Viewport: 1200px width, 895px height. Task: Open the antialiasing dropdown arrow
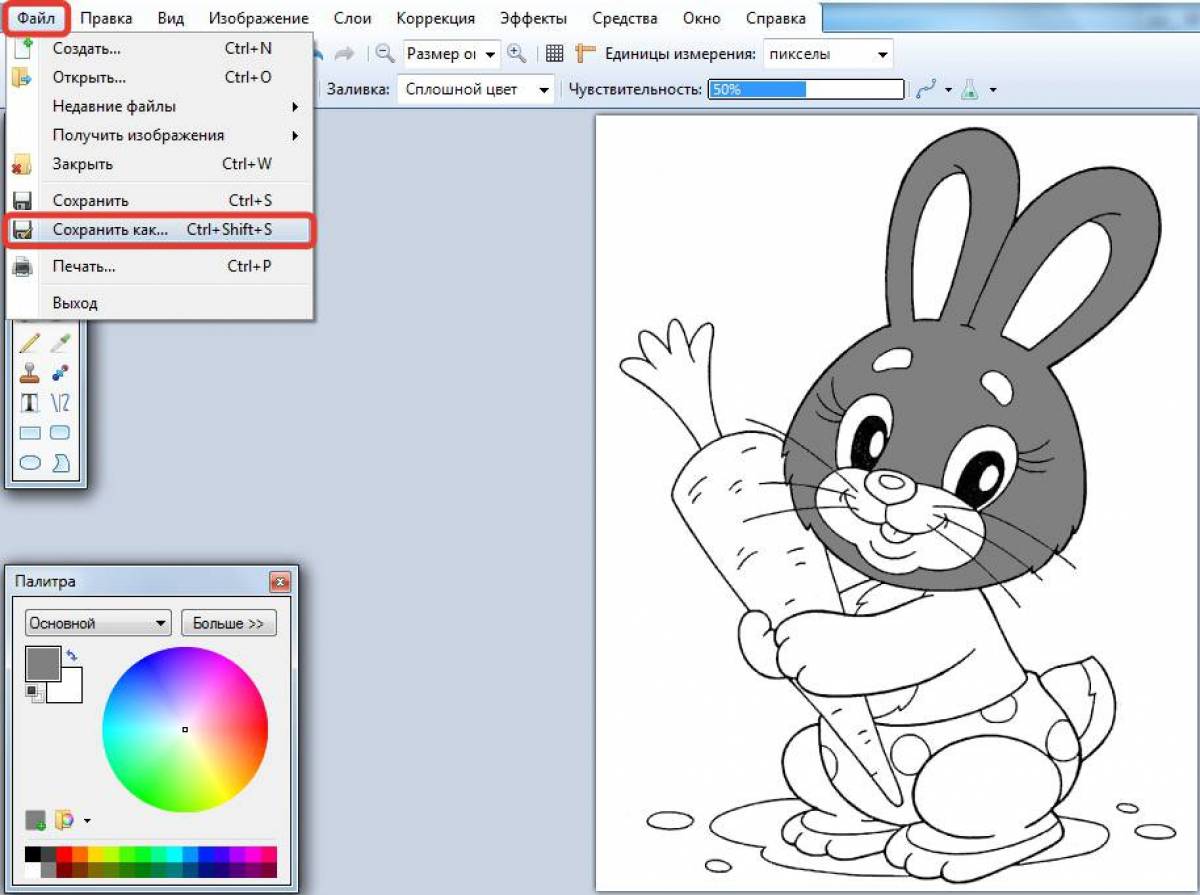[948, 90]
